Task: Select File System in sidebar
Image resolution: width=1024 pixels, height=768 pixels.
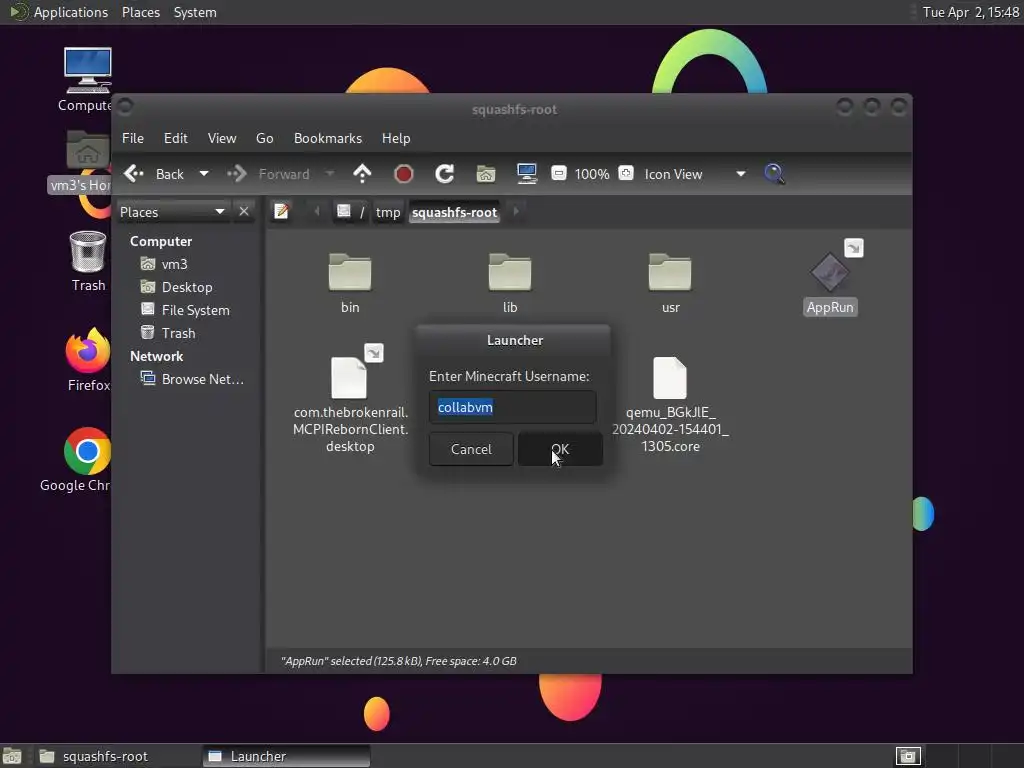Action: coord(195,310)
